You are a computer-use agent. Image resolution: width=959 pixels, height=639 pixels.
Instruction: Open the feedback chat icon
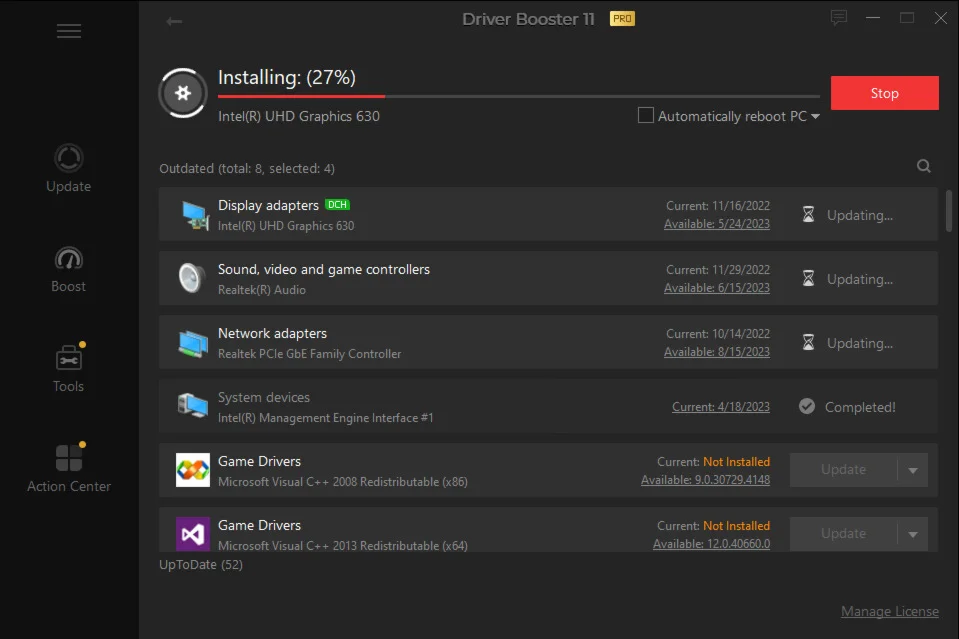point(839,18)
